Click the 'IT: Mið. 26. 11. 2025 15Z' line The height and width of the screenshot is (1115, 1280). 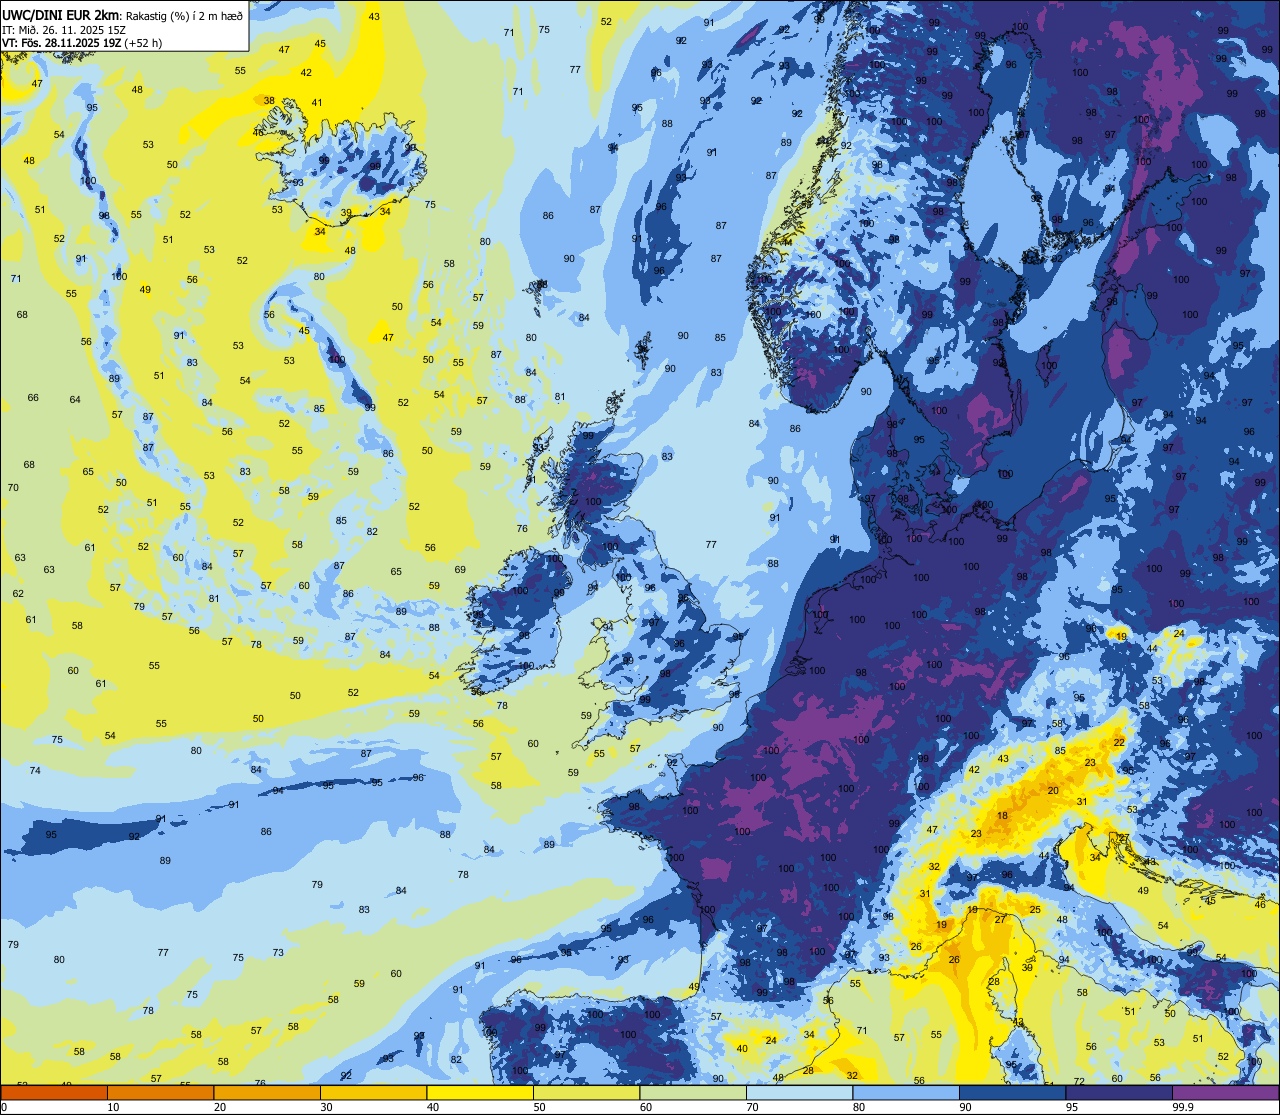point(64,30)
